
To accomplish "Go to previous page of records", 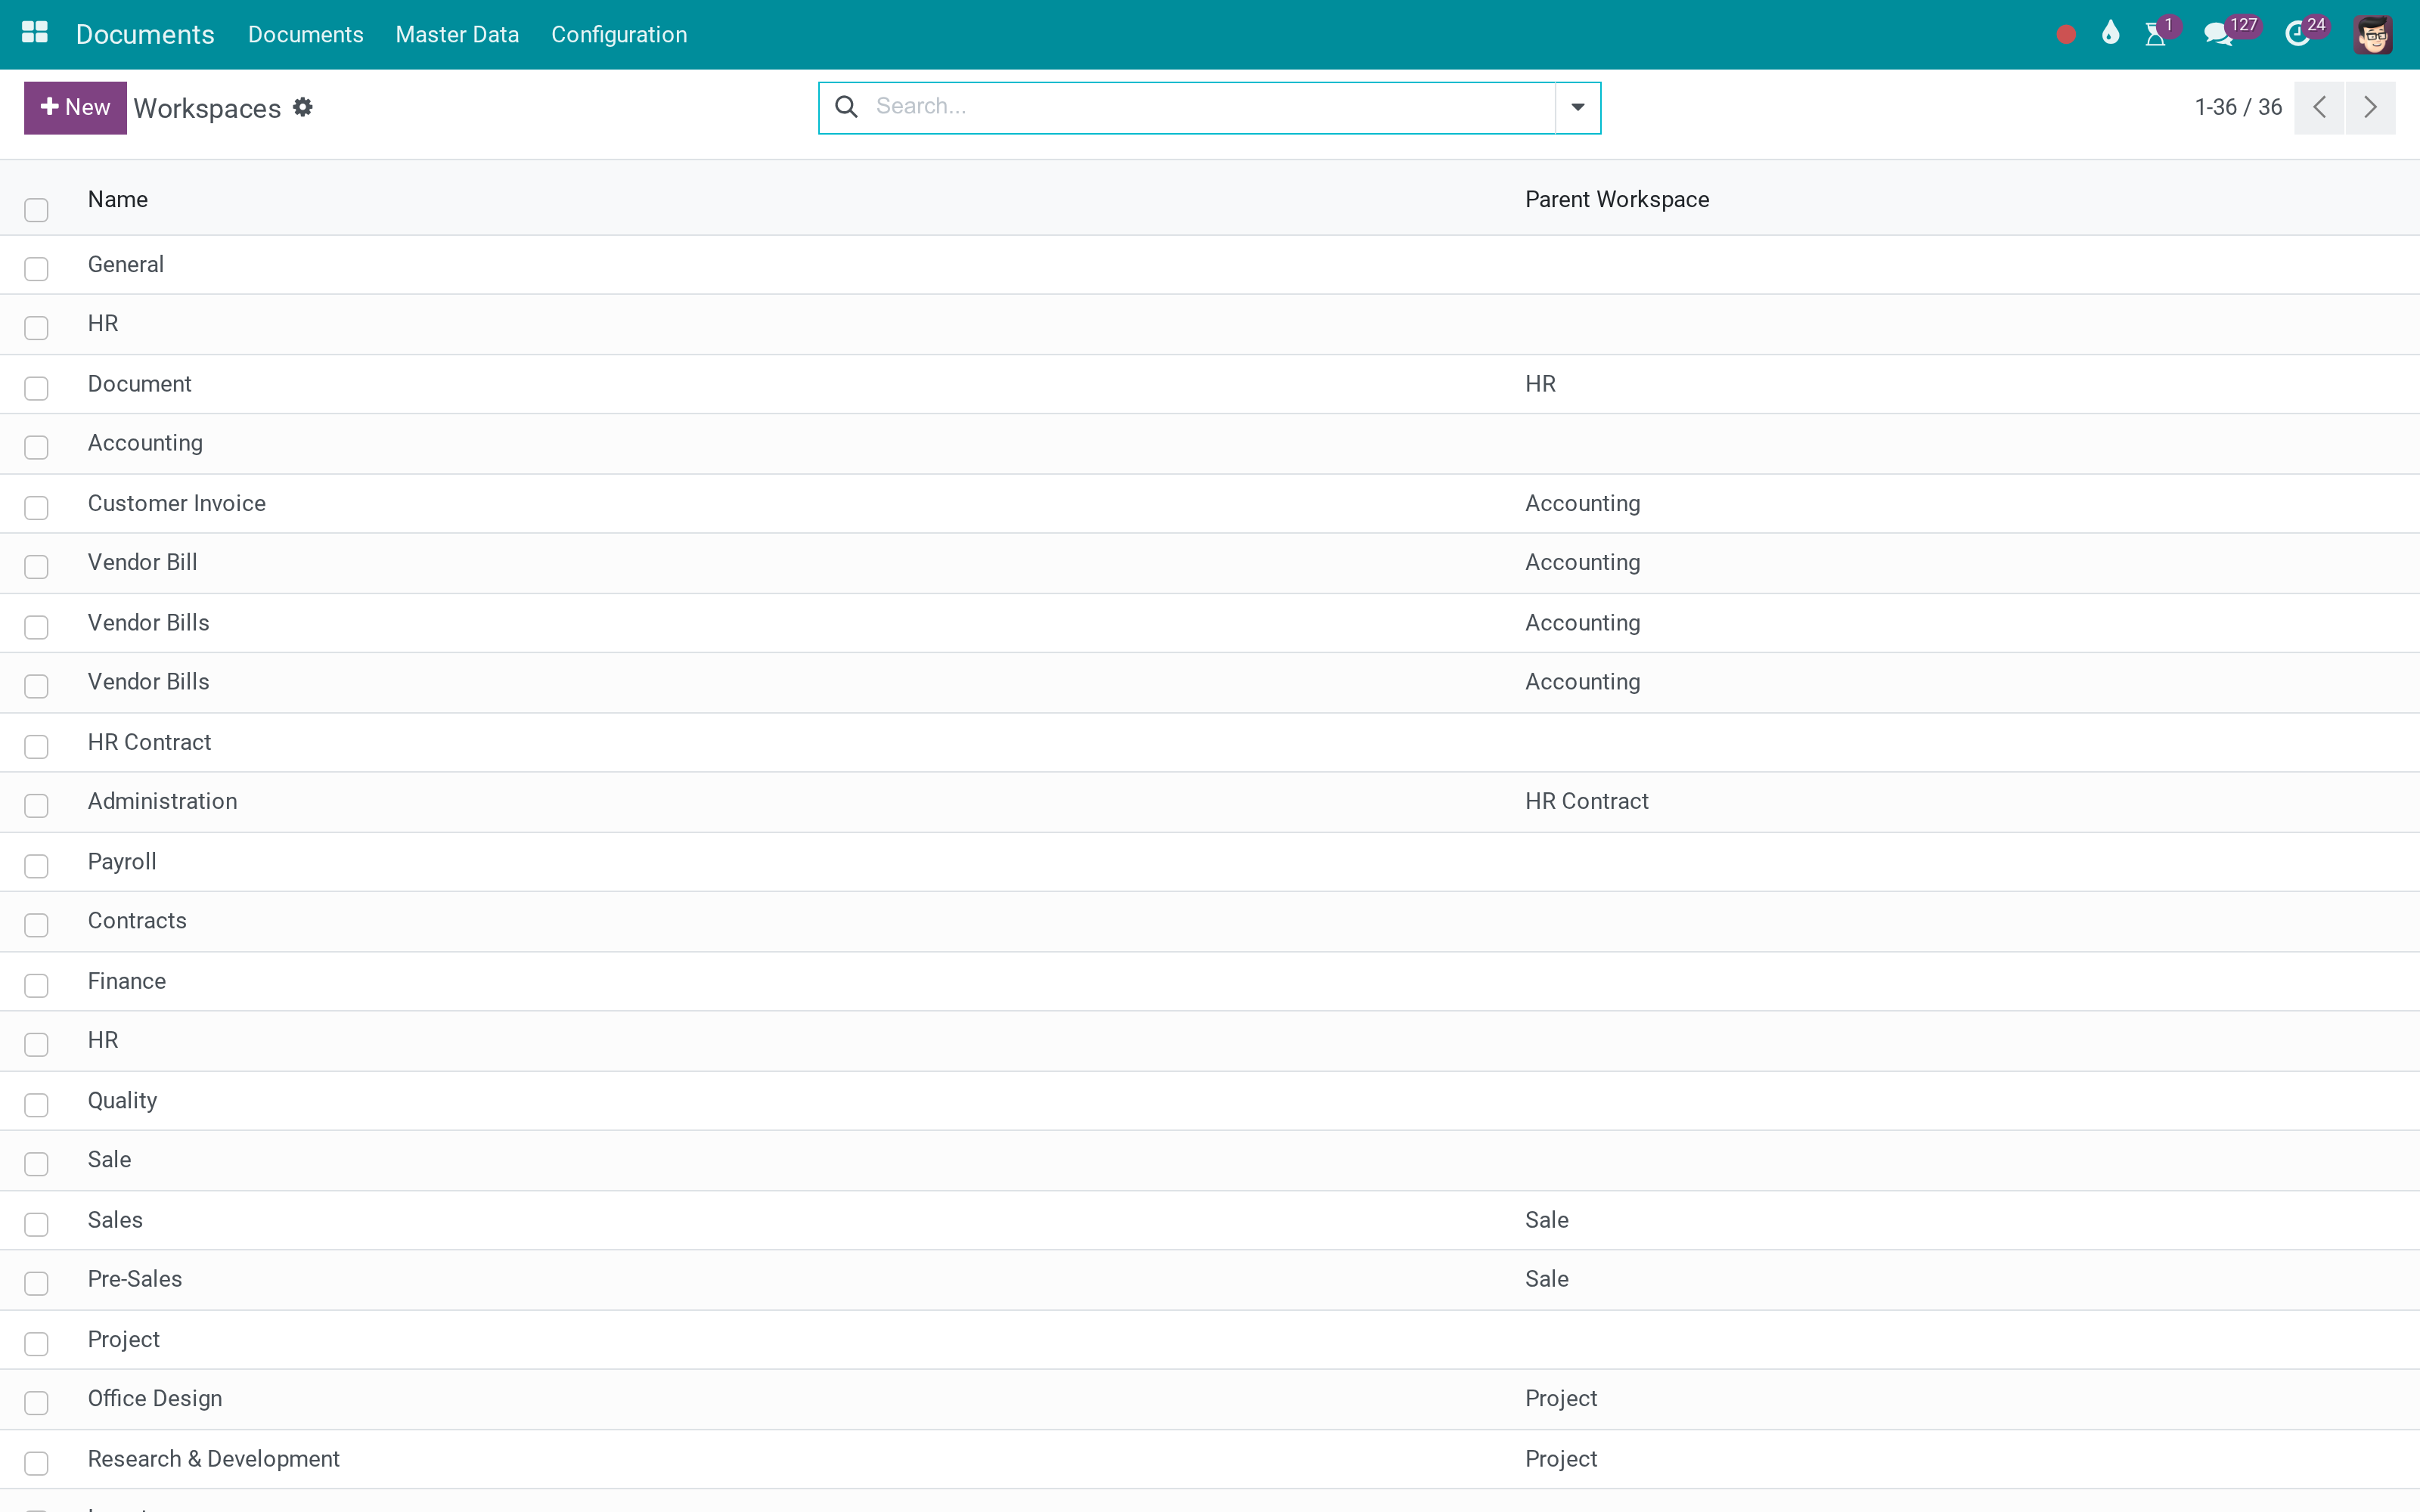I will [2319, 107].
